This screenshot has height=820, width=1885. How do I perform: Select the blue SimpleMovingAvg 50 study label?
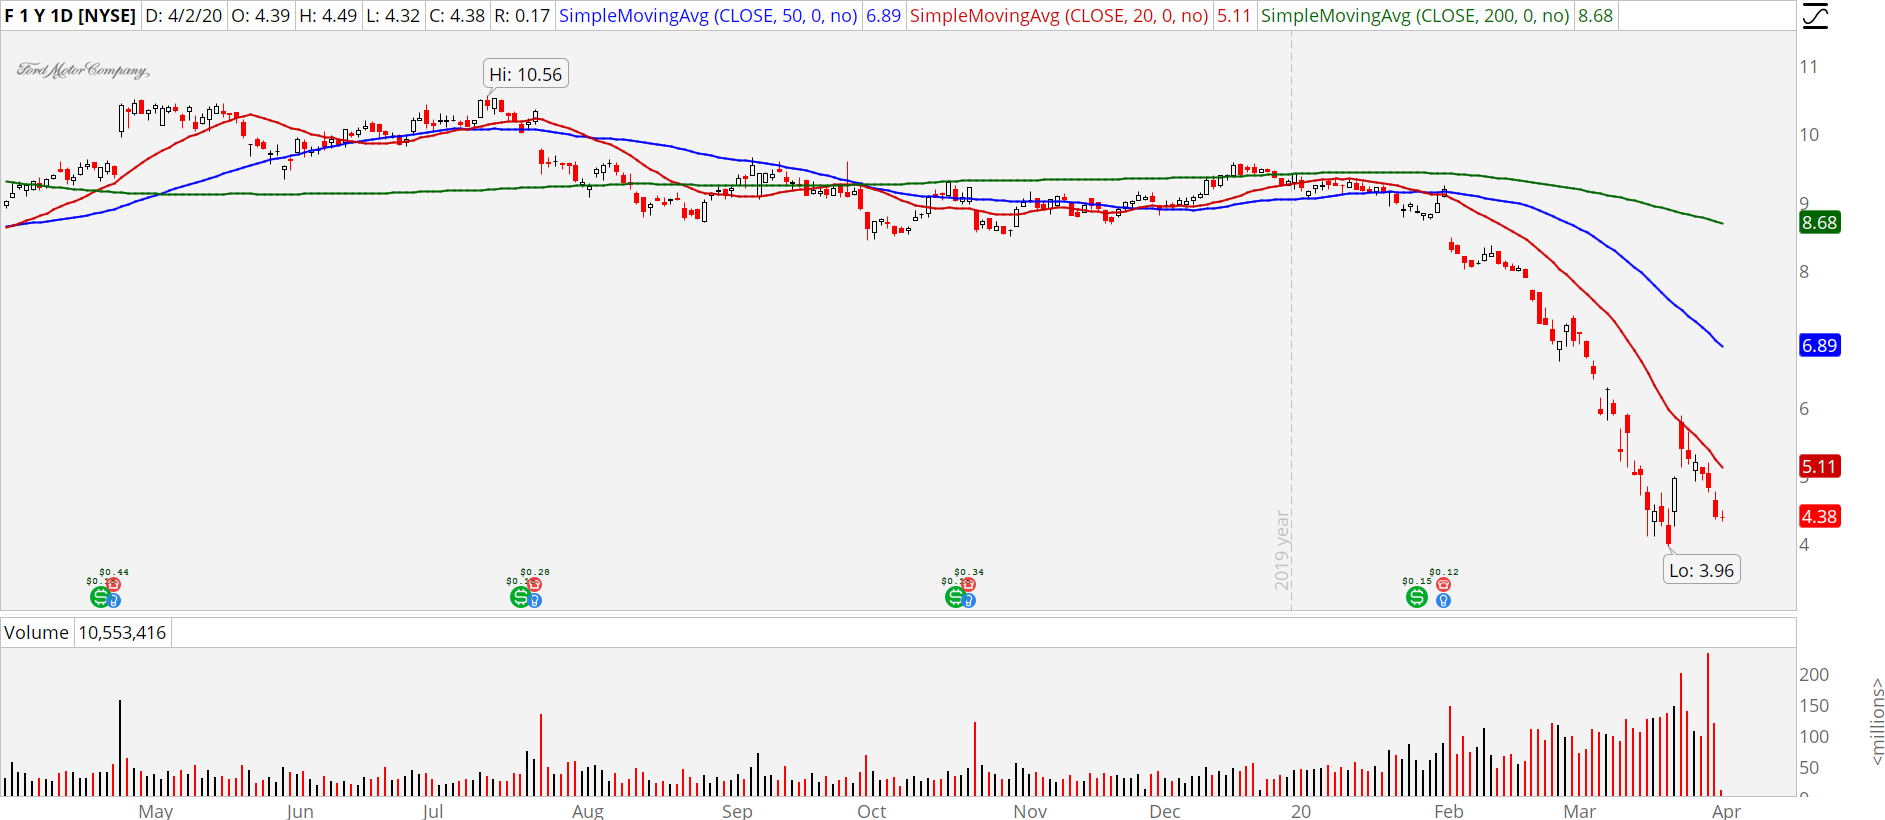point(708,16)
